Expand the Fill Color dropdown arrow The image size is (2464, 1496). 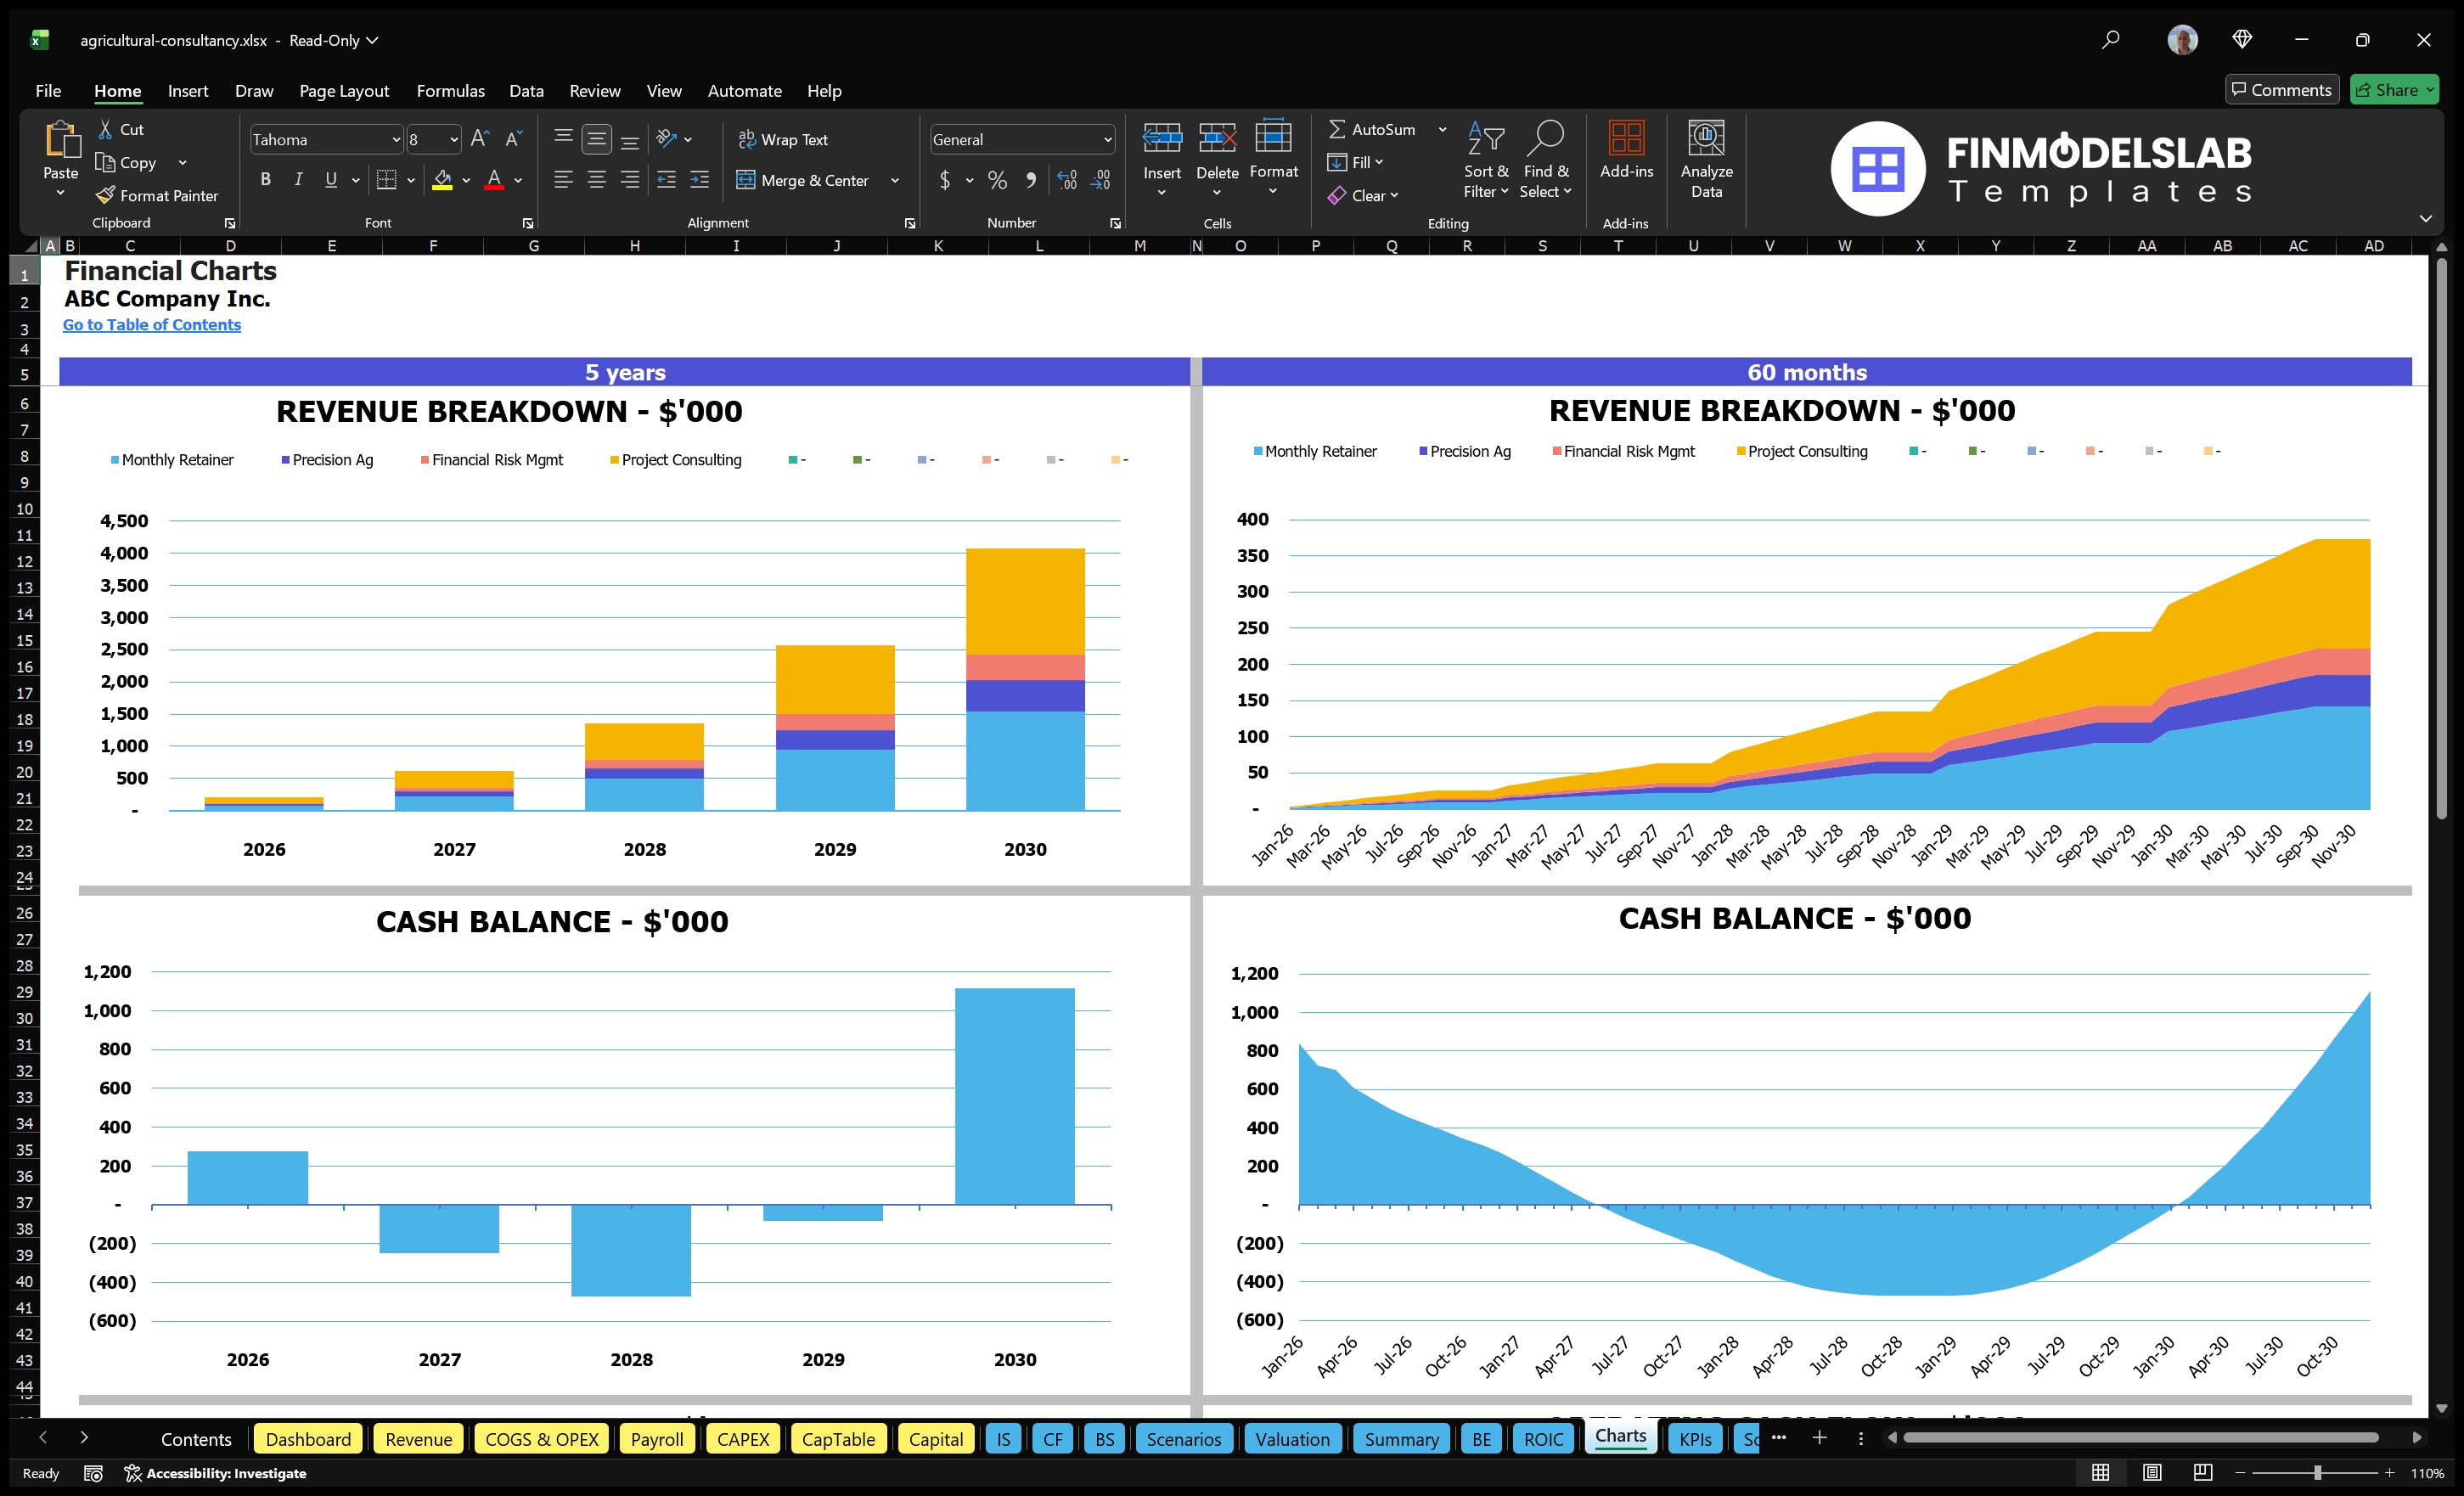[x=466, y=181]
